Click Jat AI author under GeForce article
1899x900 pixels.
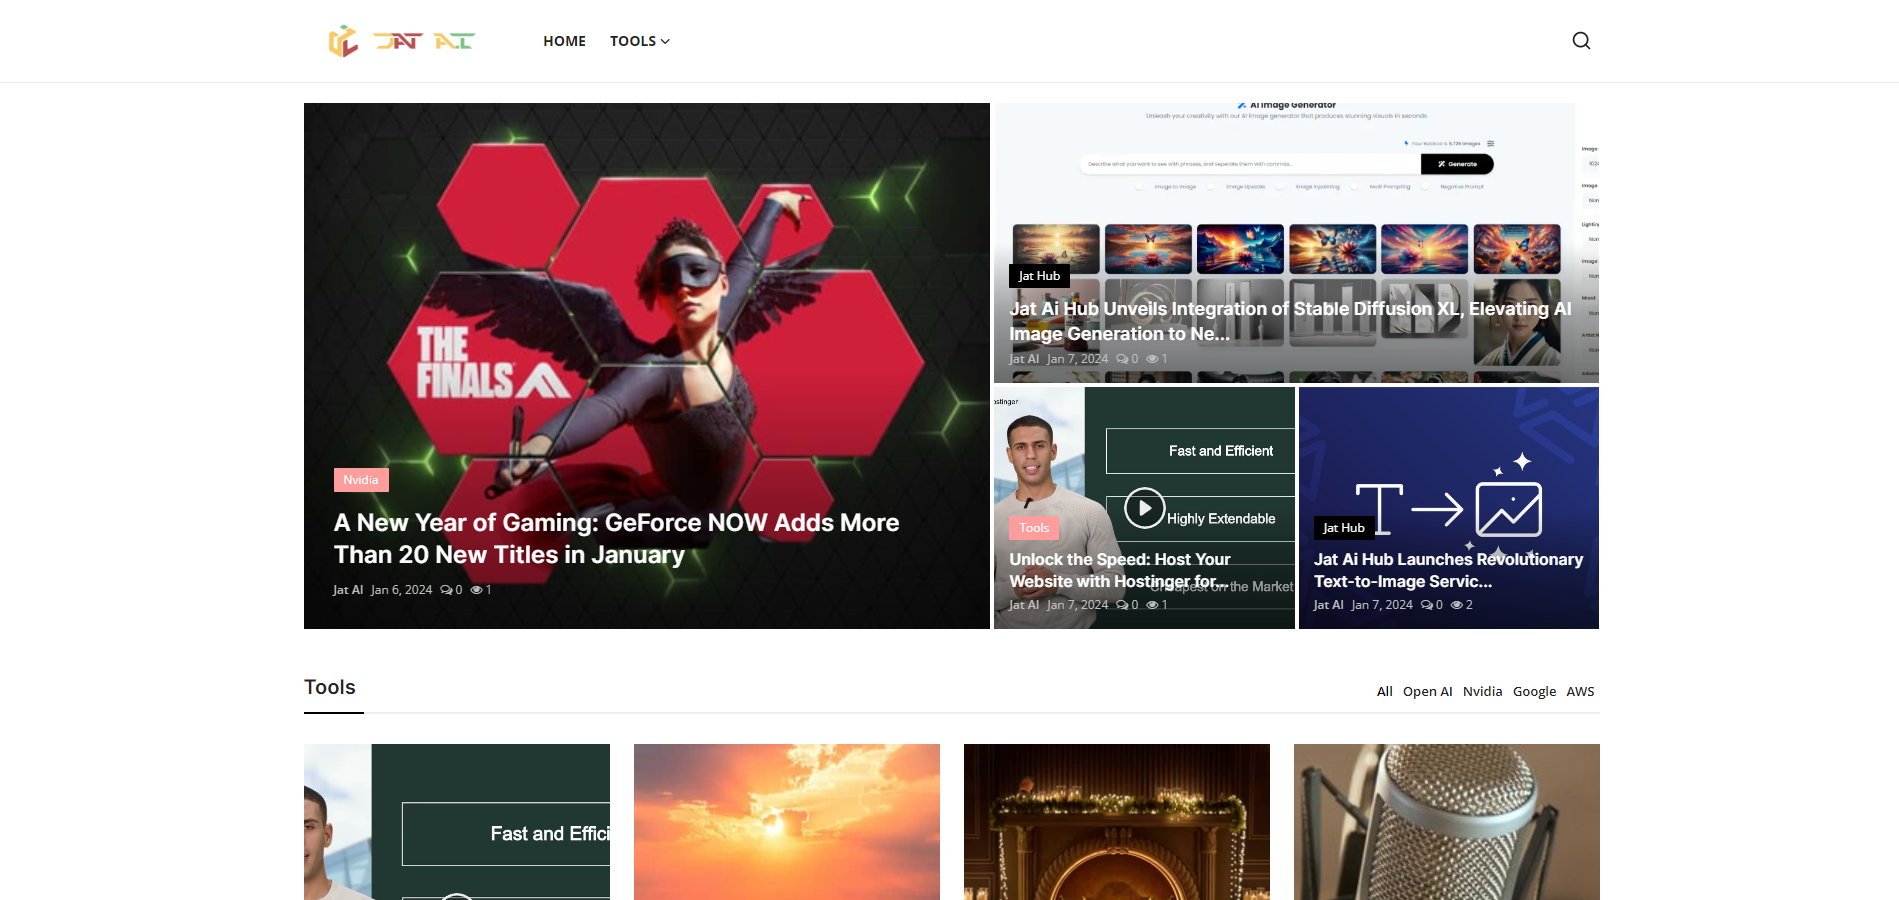click(x=348, y=590)
